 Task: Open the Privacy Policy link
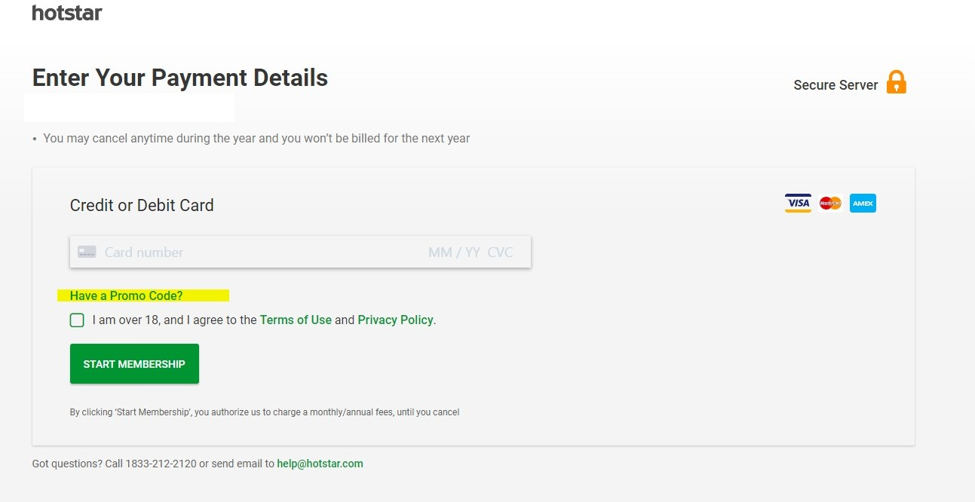click(395, 320)
